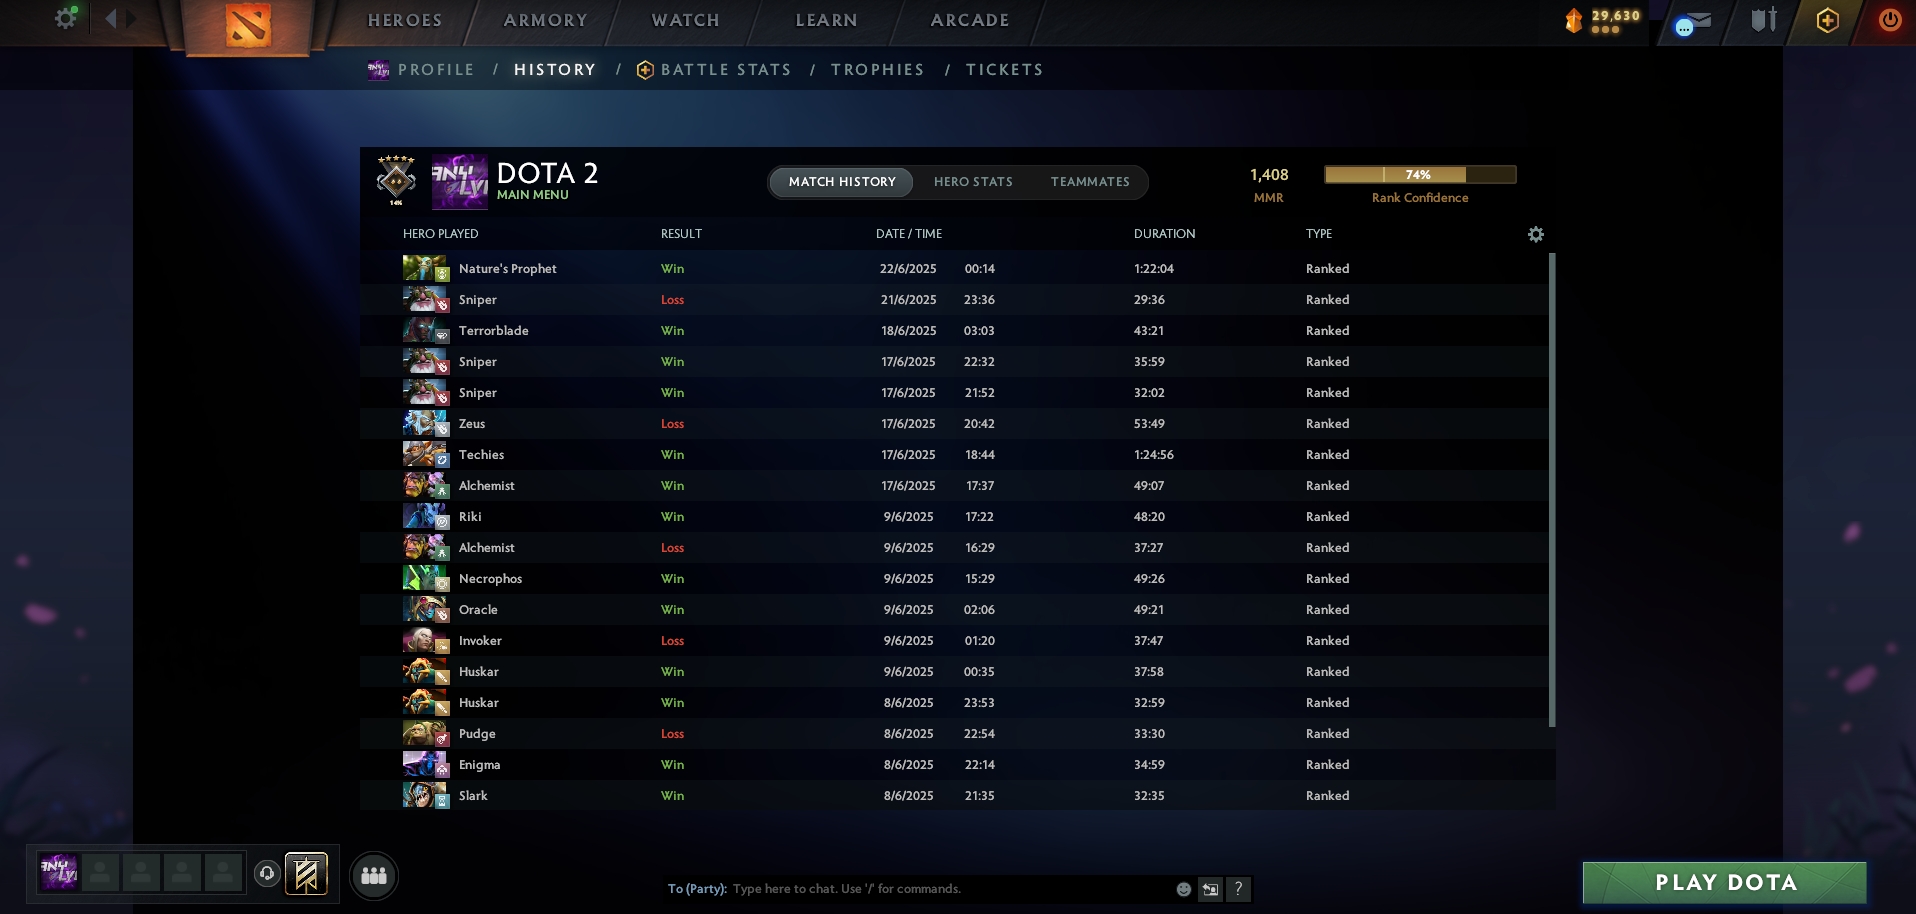This screenshot has width=1916, height=914.
Task: Open the Techies match lasting 1:24:56
Action: pos(954,454)
